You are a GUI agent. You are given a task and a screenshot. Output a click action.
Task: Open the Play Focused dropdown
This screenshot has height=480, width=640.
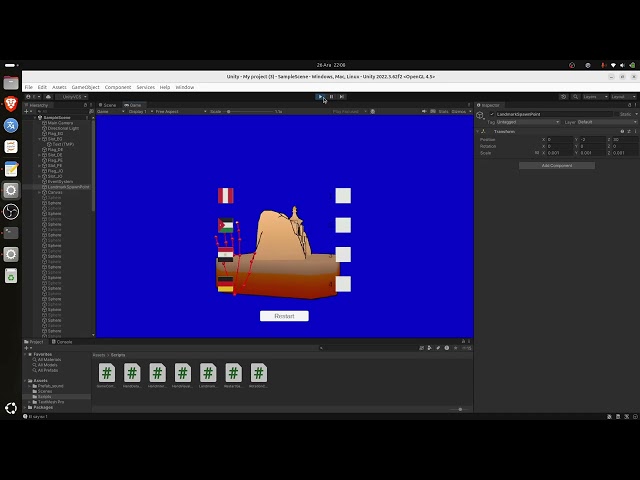coord(349,111)
